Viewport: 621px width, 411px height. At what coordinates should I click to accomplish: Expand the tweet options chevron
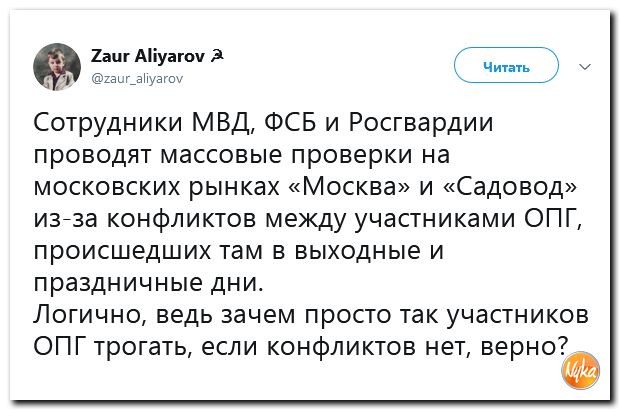[584, 67]
